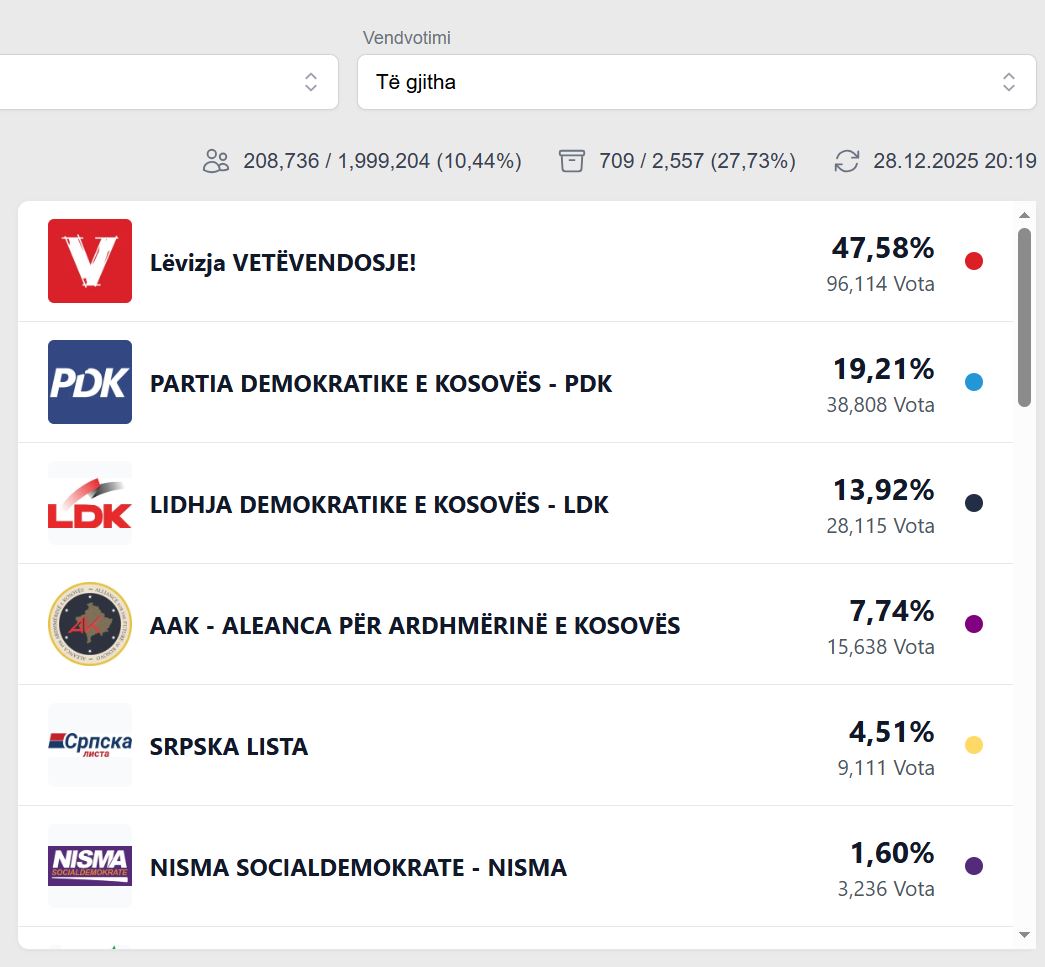Click the AAK round emblem logo
1045x967 pixels.
coord(90,624)
